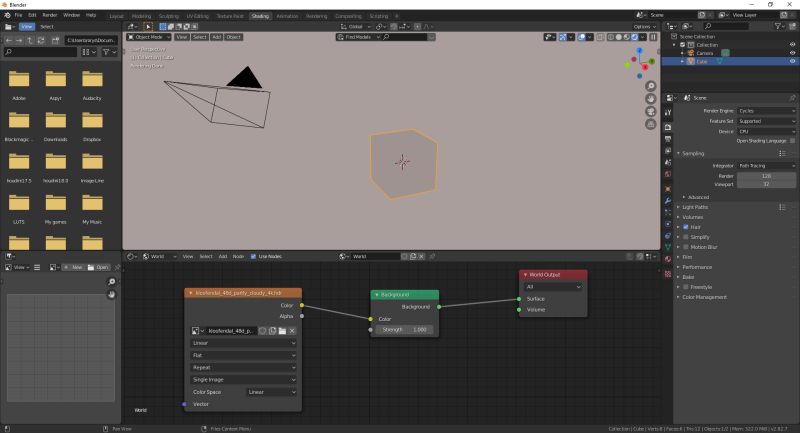Click the New image button
This screenshot has height=433, width=800.
point(73,267)
